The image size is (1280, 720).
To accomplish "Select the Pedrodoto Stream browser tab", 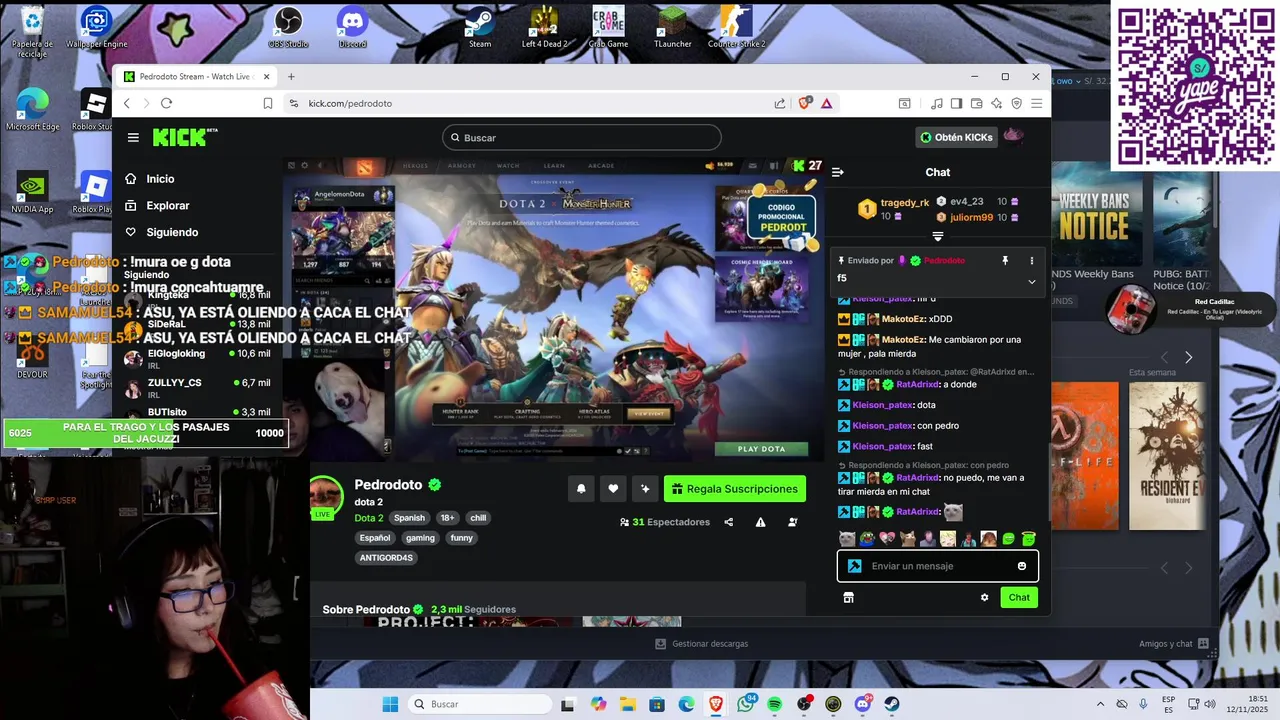I will point(197,76).
